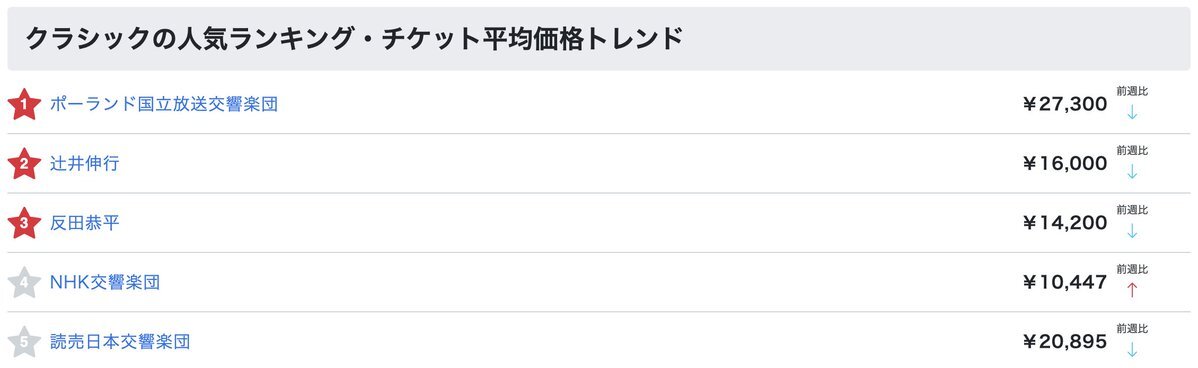This screenshot has height=368, width=1198.
Task: Click down arrow beside ¥20,895 price
Action: click(1132, 350)
